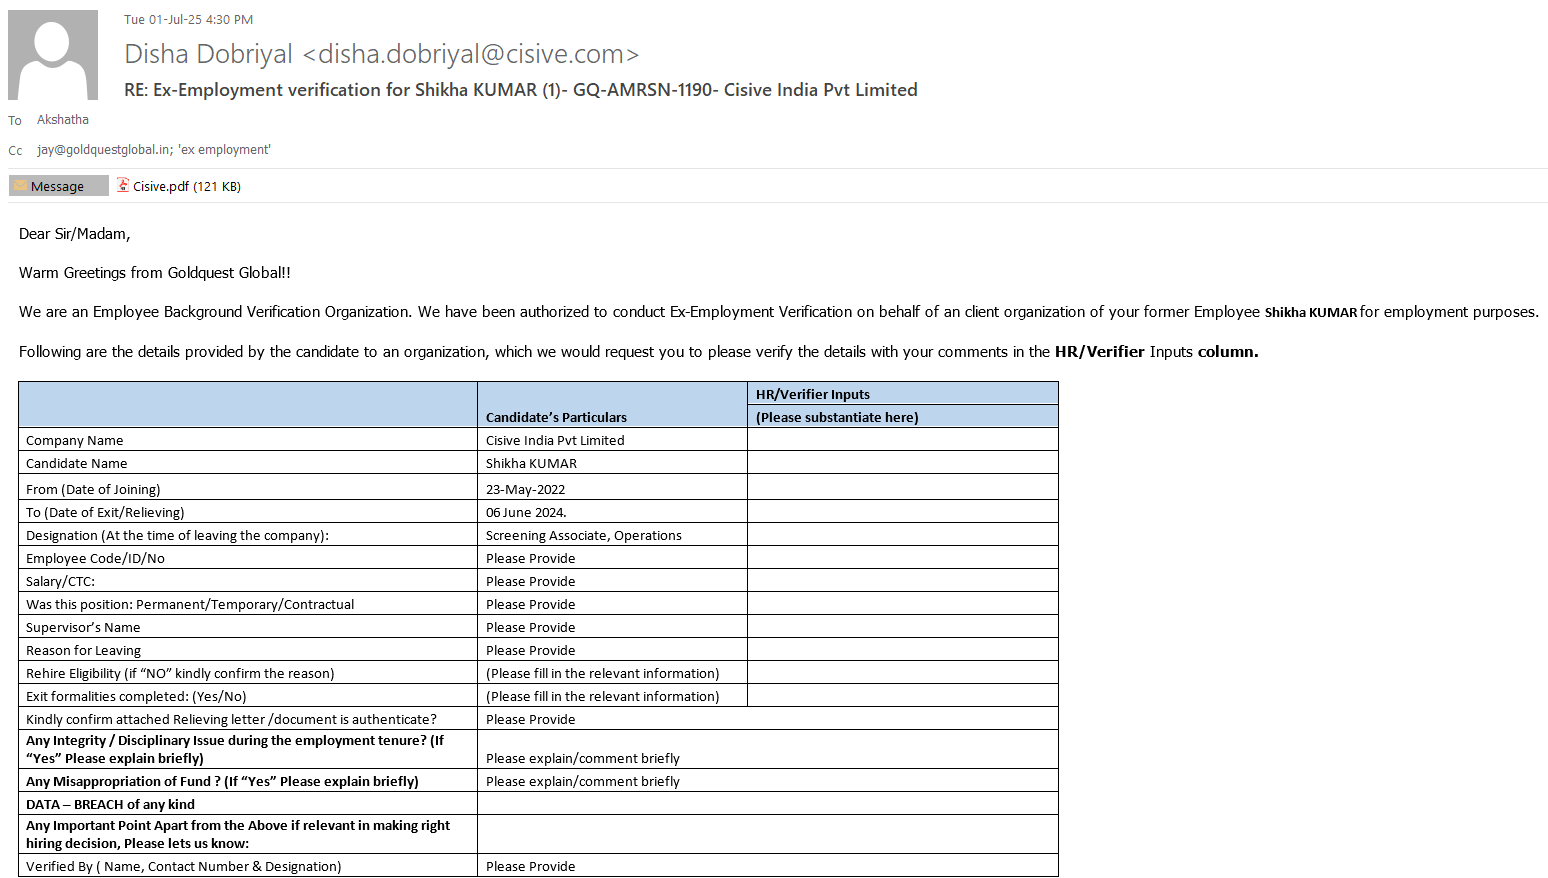Click the HR/Verifier input cell for Company Name
Image resolution: width=1548 pixels, height=878 pixels.
(x=902, y=440)
